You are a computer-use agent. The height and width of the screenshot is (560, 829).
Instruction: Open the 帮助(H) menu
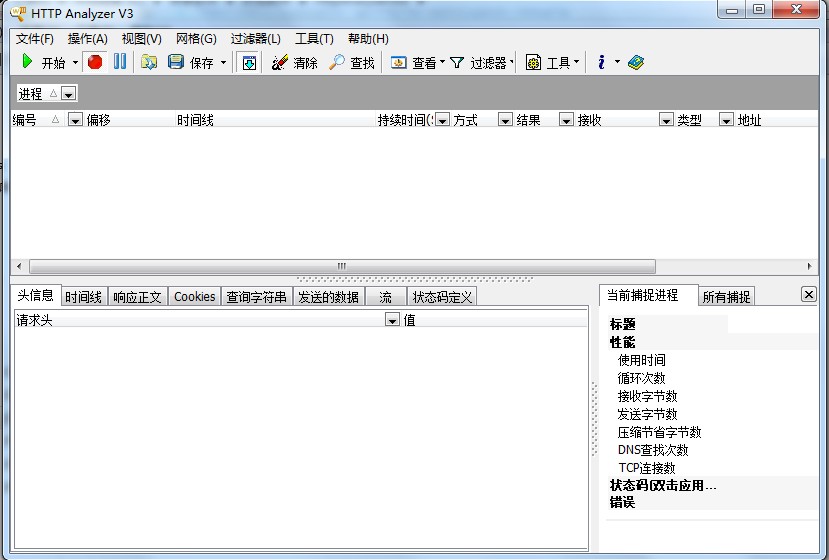tap(369, 39)
